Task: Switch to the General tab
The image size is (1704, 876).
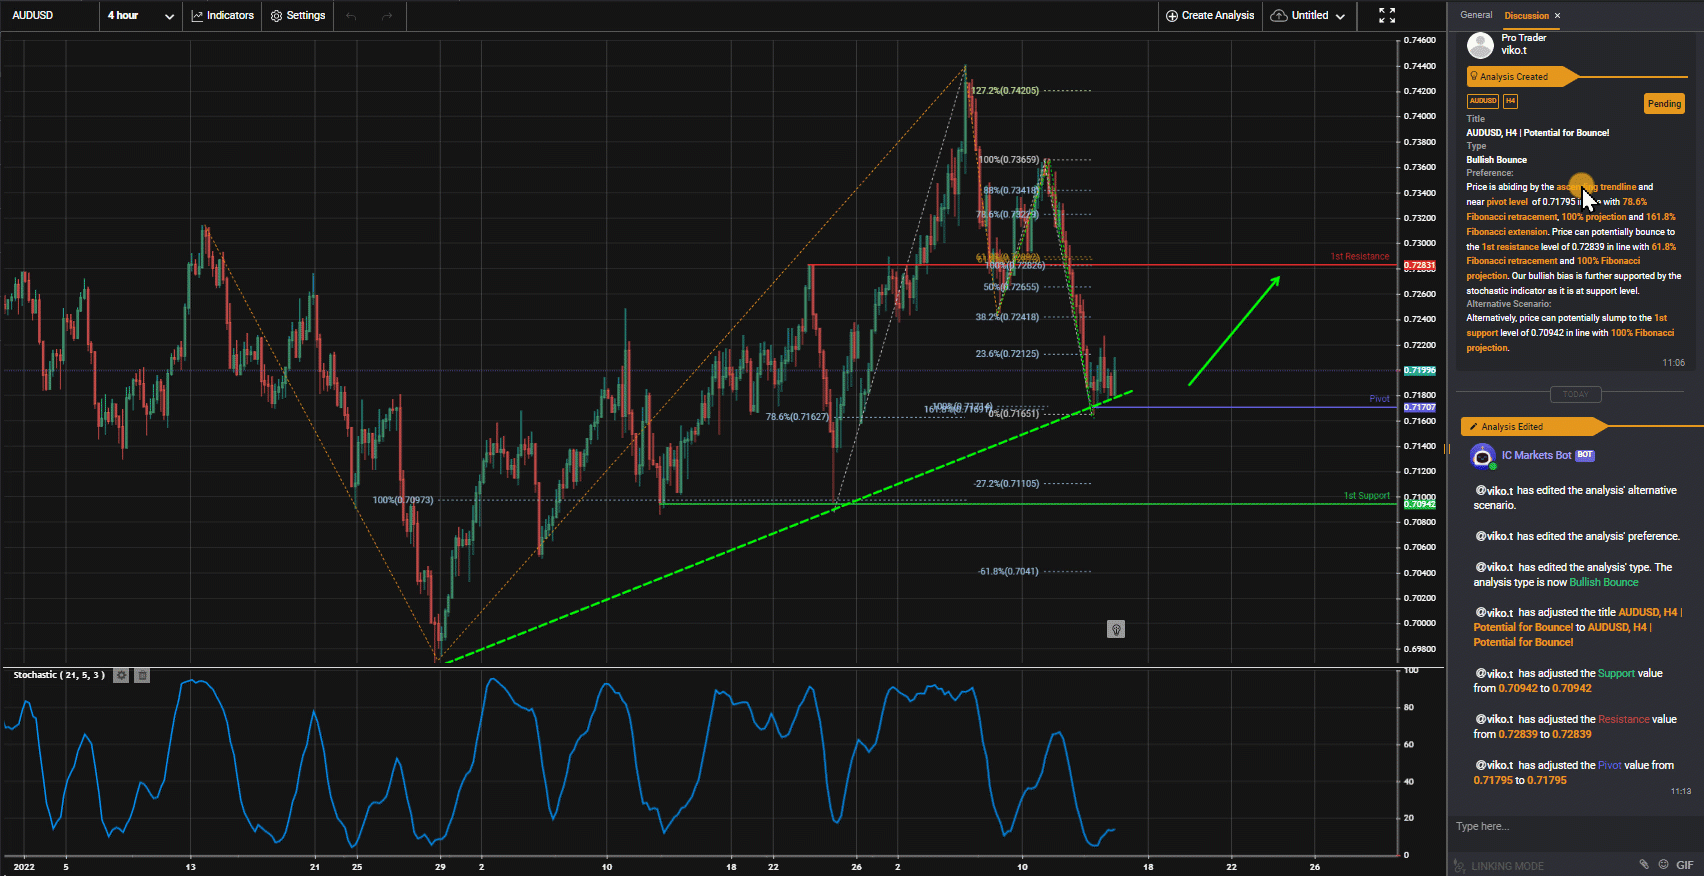Action: coord(1476,15)
